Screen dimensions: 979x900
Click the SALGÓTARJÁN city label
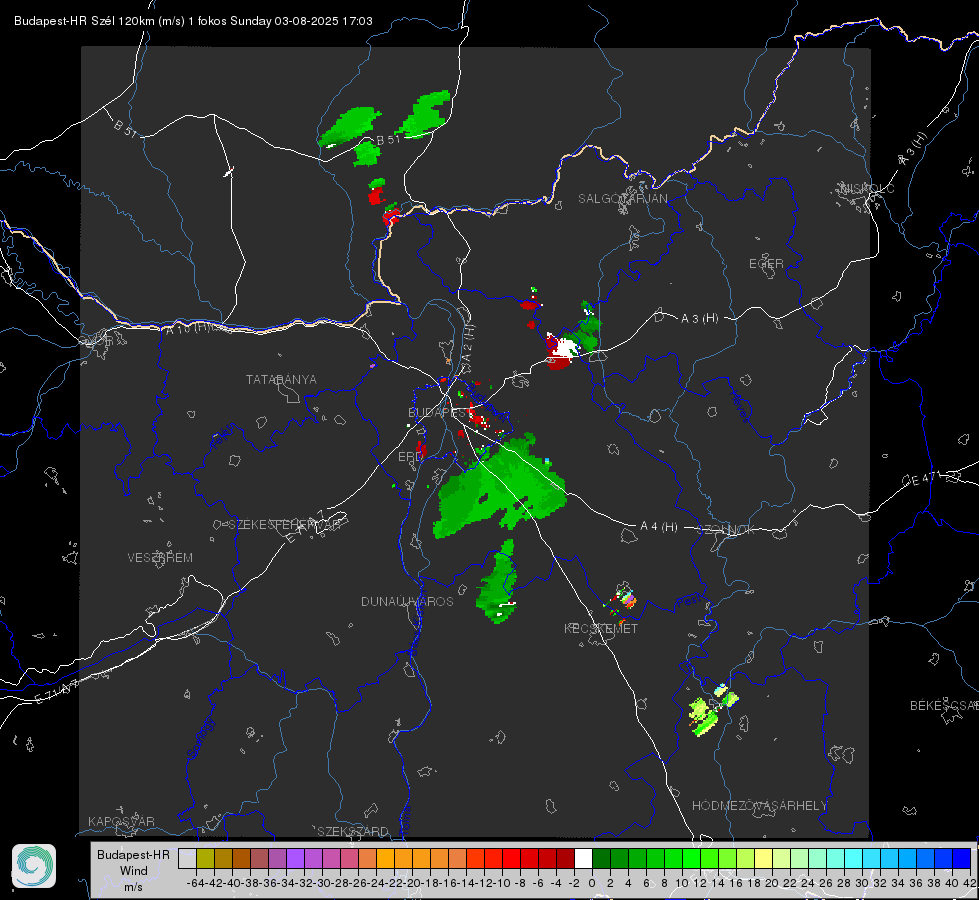point(622,199)
